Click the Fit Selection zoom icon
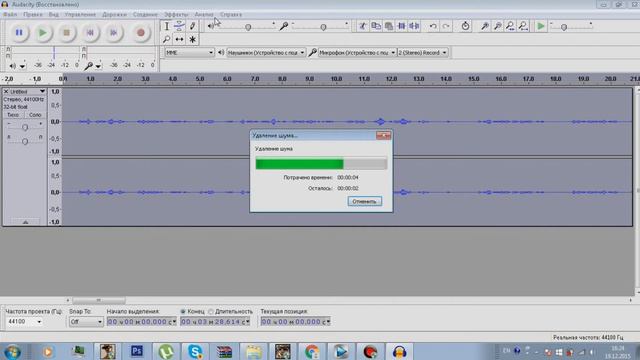The width and height of the screenshot is (640, 360). point(510,26)
